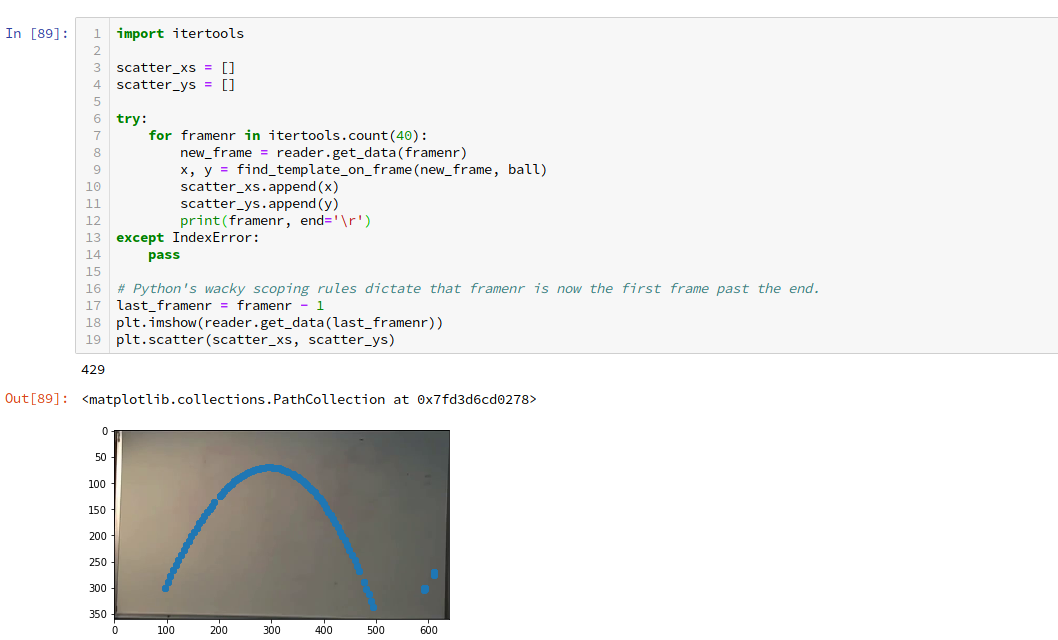Image resolution: width=1058 pixels, height=640 pixels.
Task: Place cursor on the import itertools line
Action: point(180,33)
